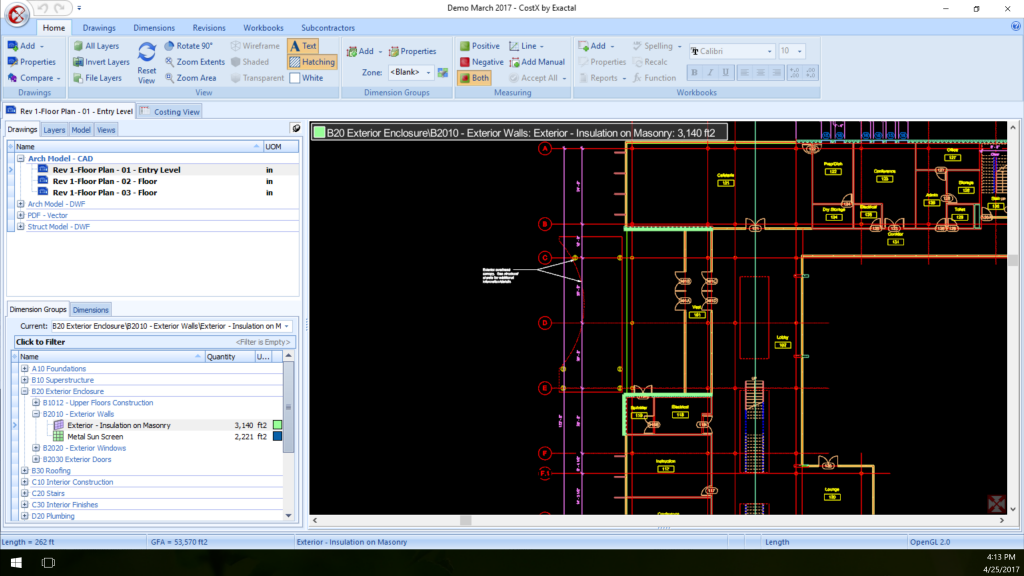Open the Dimensions ribbon tab
Viewport: 1024px width, 576px height.
pyautogui.click(x=154, y=28)
